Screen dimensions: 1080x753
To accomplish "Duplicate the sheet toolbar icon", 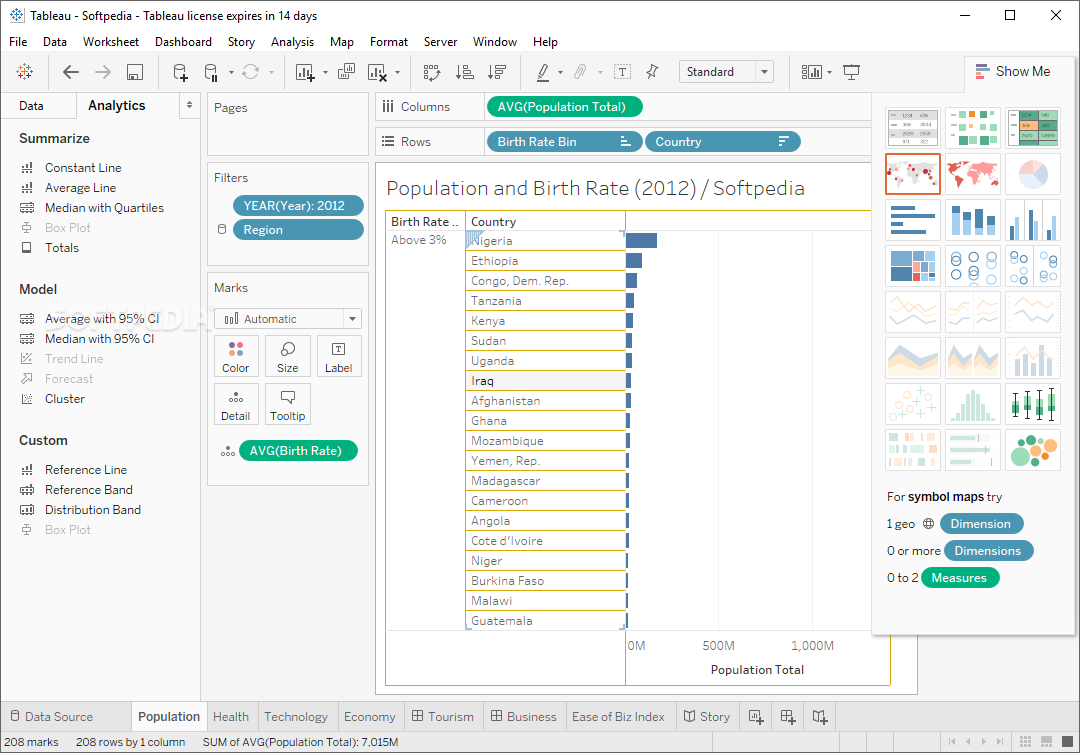I will click(346, 72).
